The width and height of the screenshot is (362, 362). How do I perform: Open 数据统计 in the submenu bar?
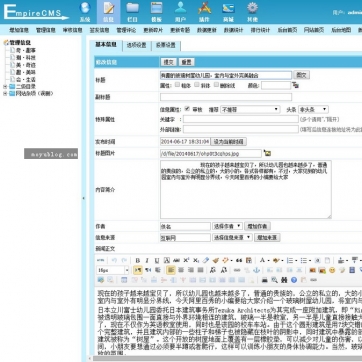point(233,30)
